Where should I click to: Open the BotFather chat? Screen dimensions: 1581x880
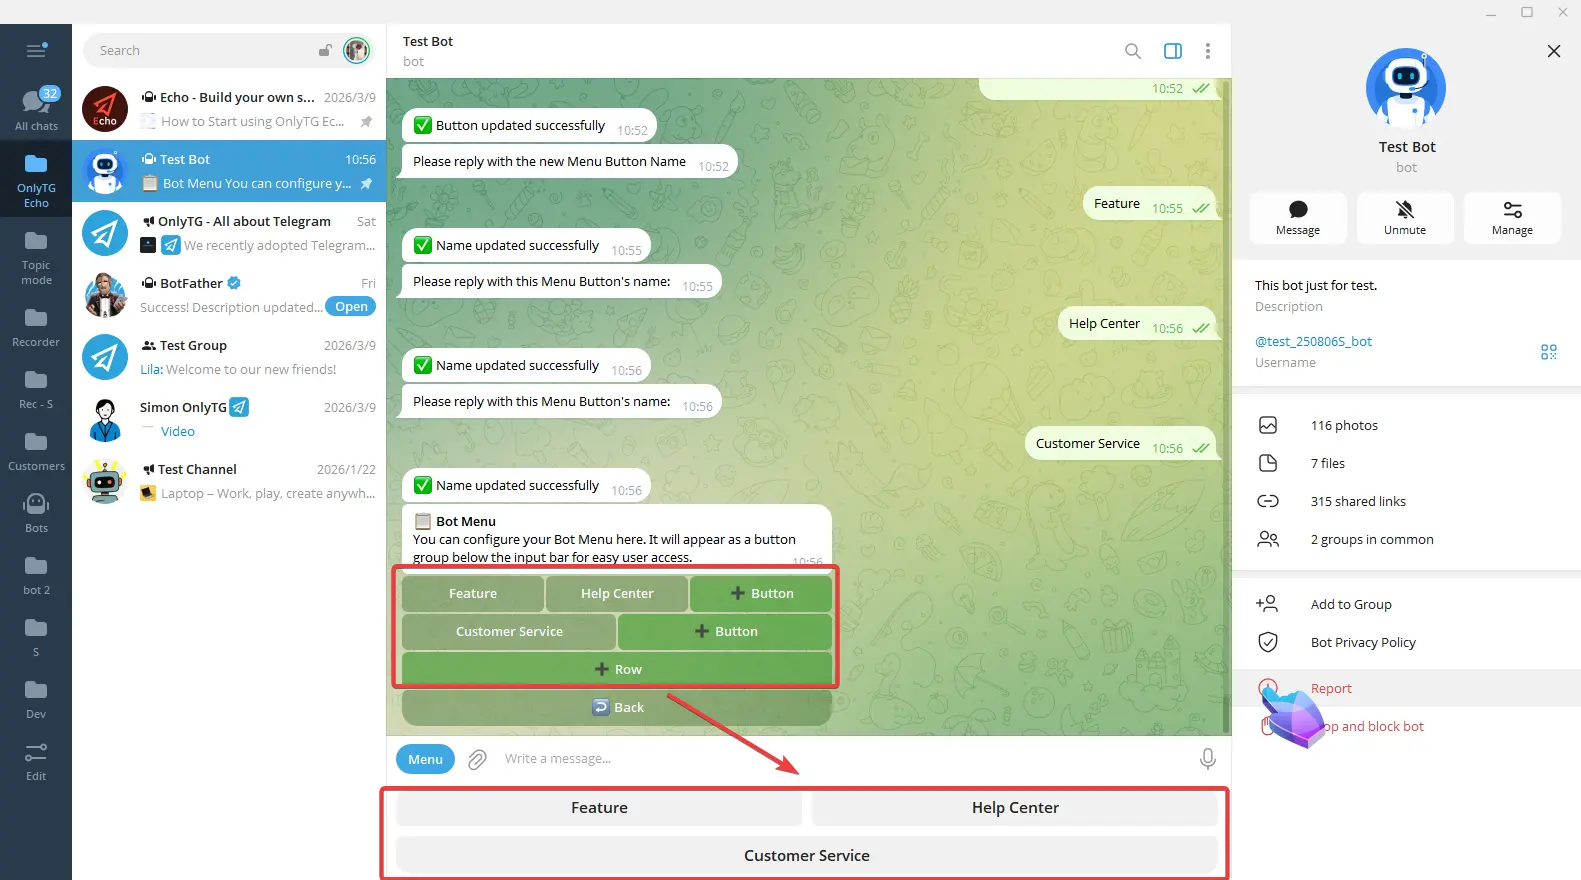coord(229,295)
